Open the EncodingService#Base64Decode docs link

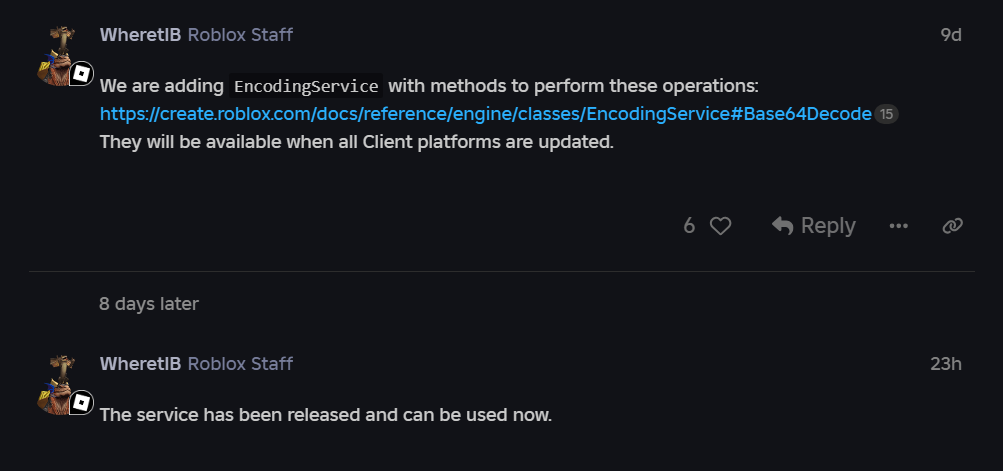[x=485, y=114]
